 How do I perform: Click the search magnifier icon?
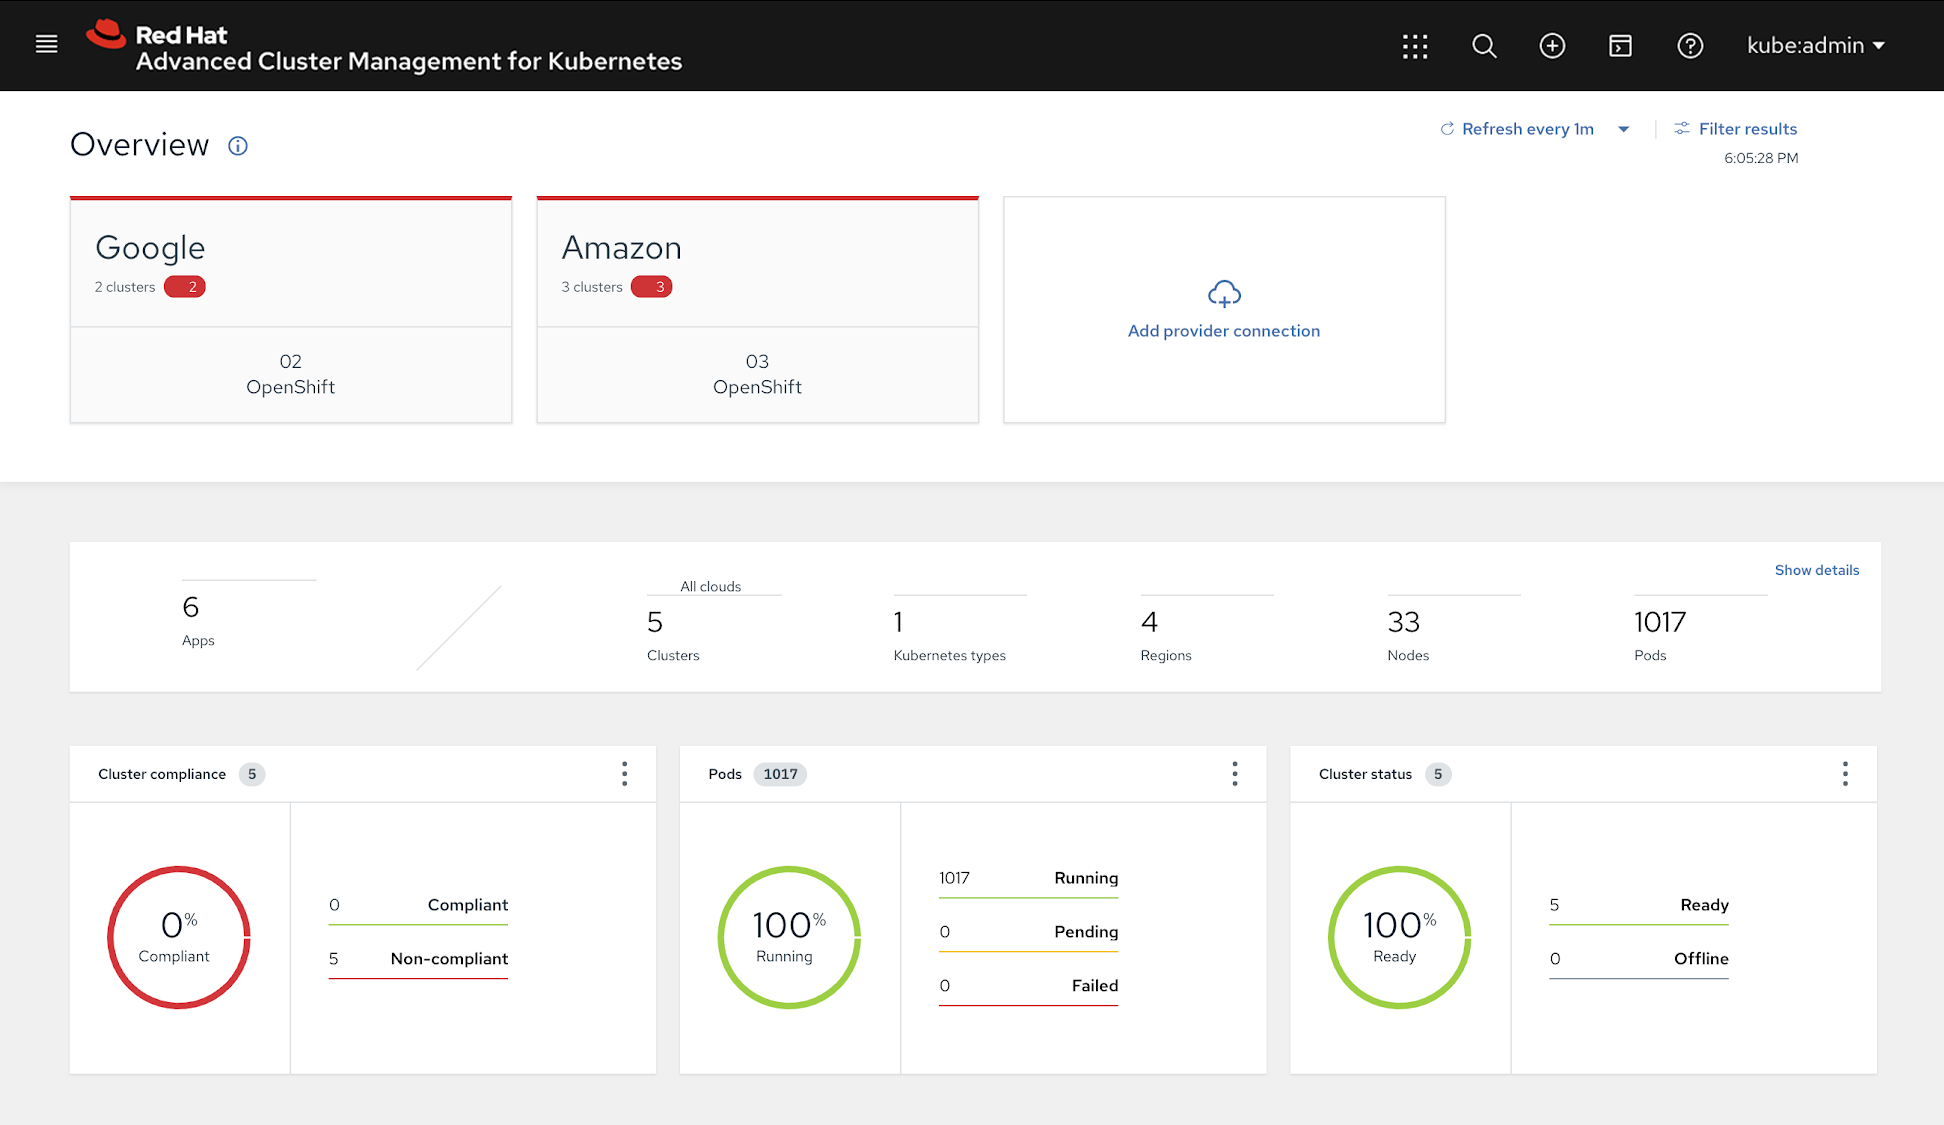coord(1484,46)
